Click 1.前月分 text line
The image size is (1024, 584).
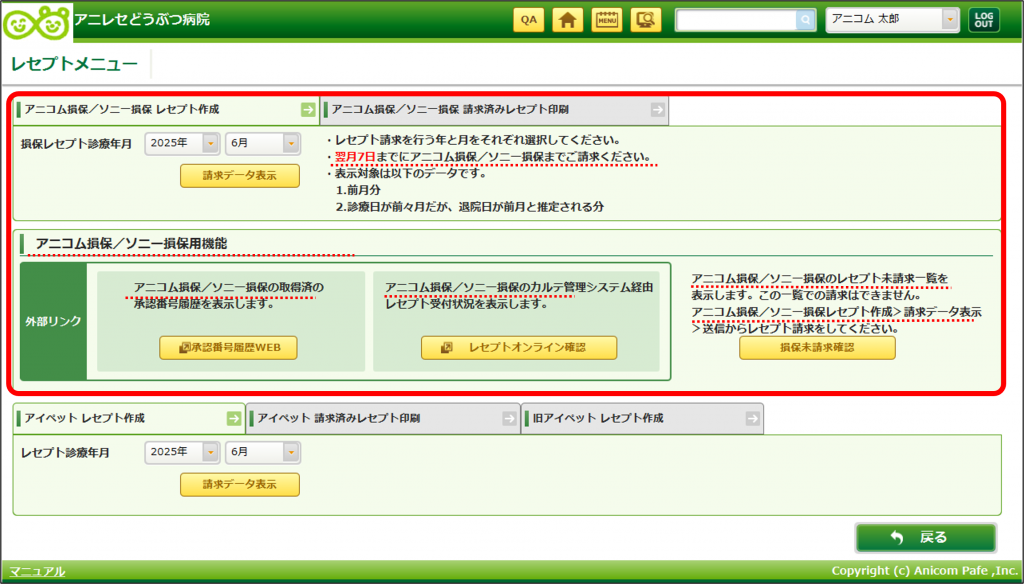(x=358, y=190)
